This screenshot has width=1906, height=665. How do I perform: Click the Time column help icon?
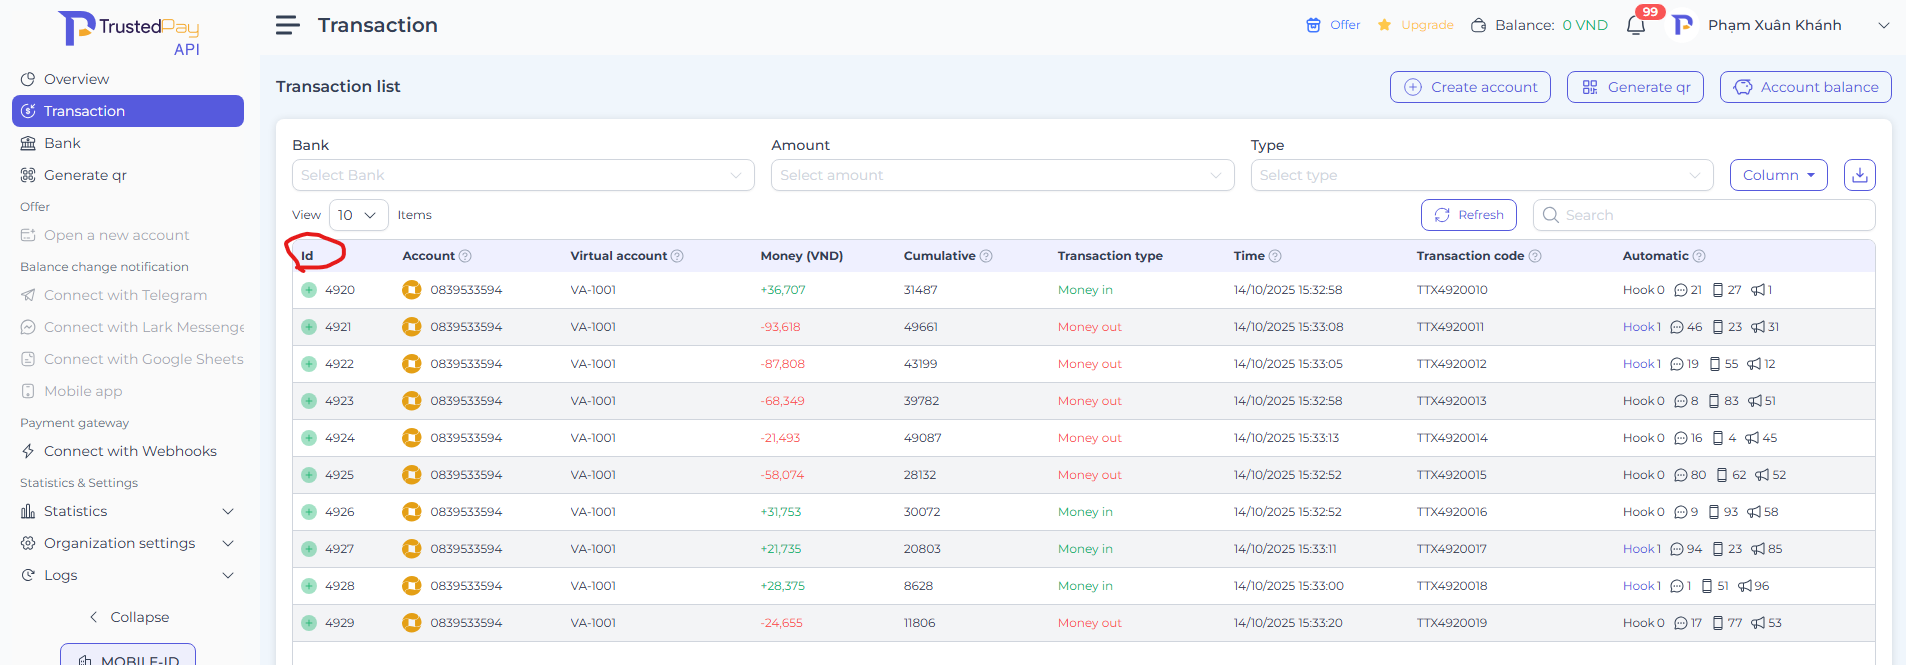1275,256
